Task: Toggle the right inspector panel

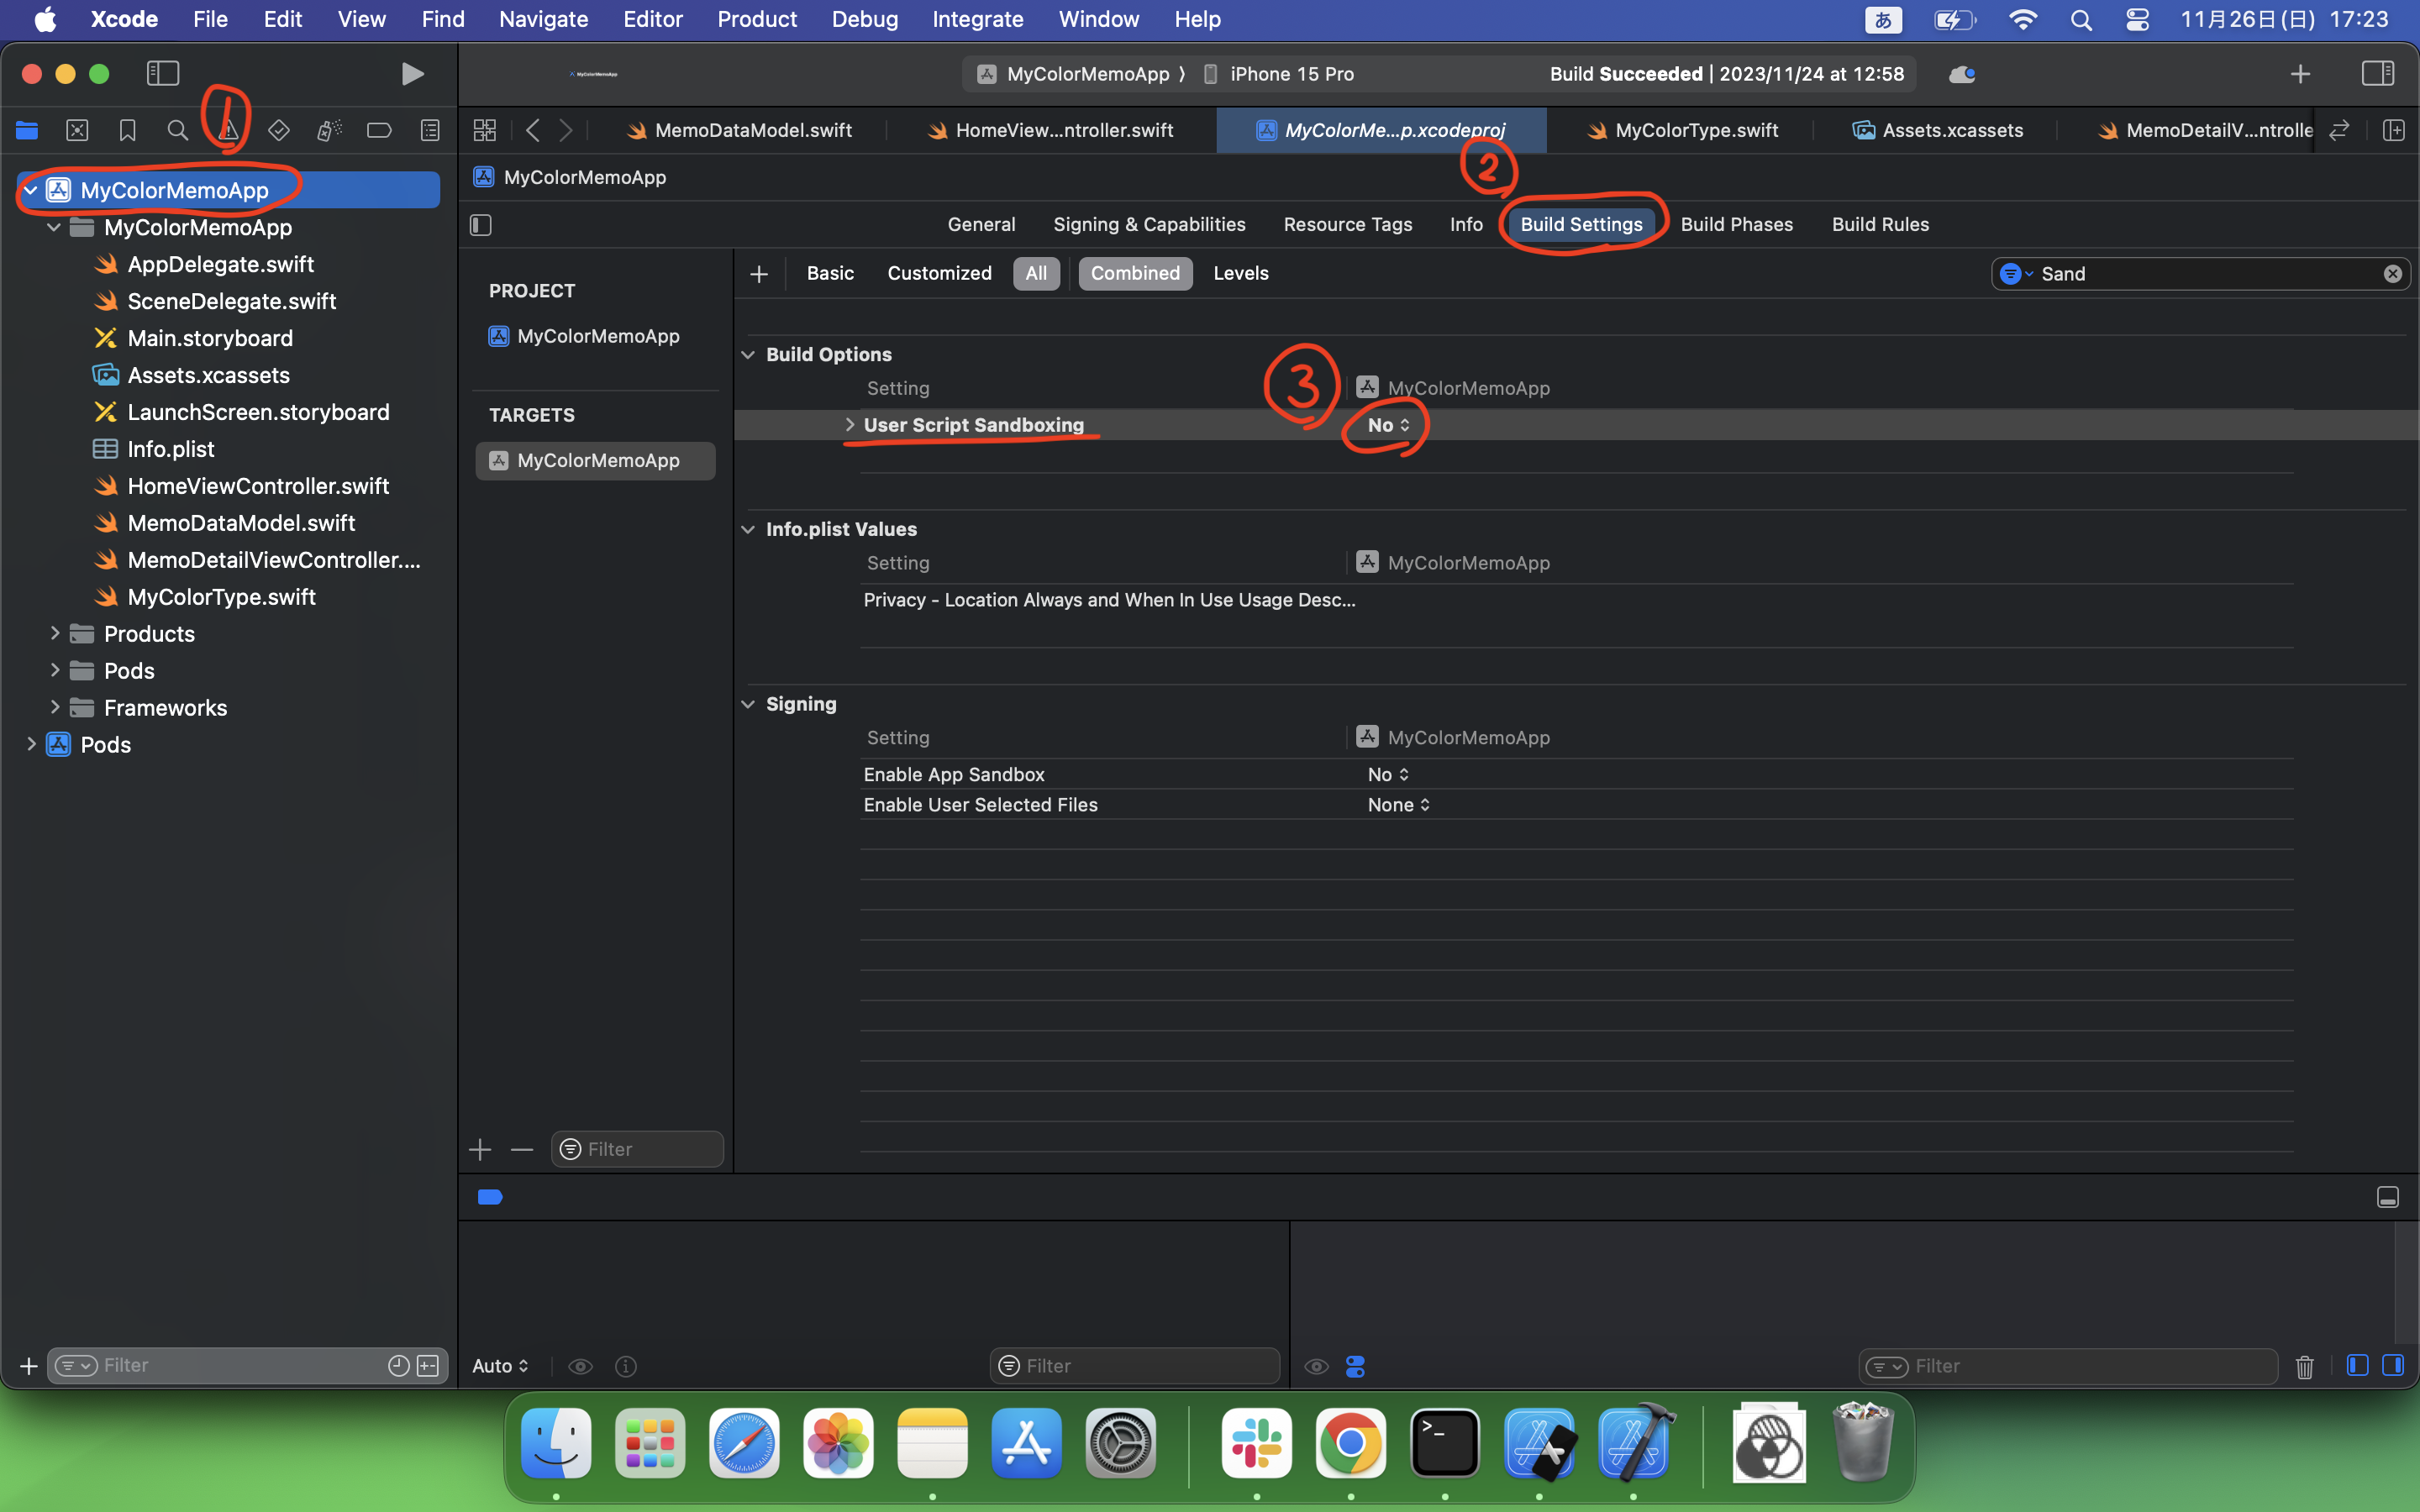Action: (x=2378, y=73)
